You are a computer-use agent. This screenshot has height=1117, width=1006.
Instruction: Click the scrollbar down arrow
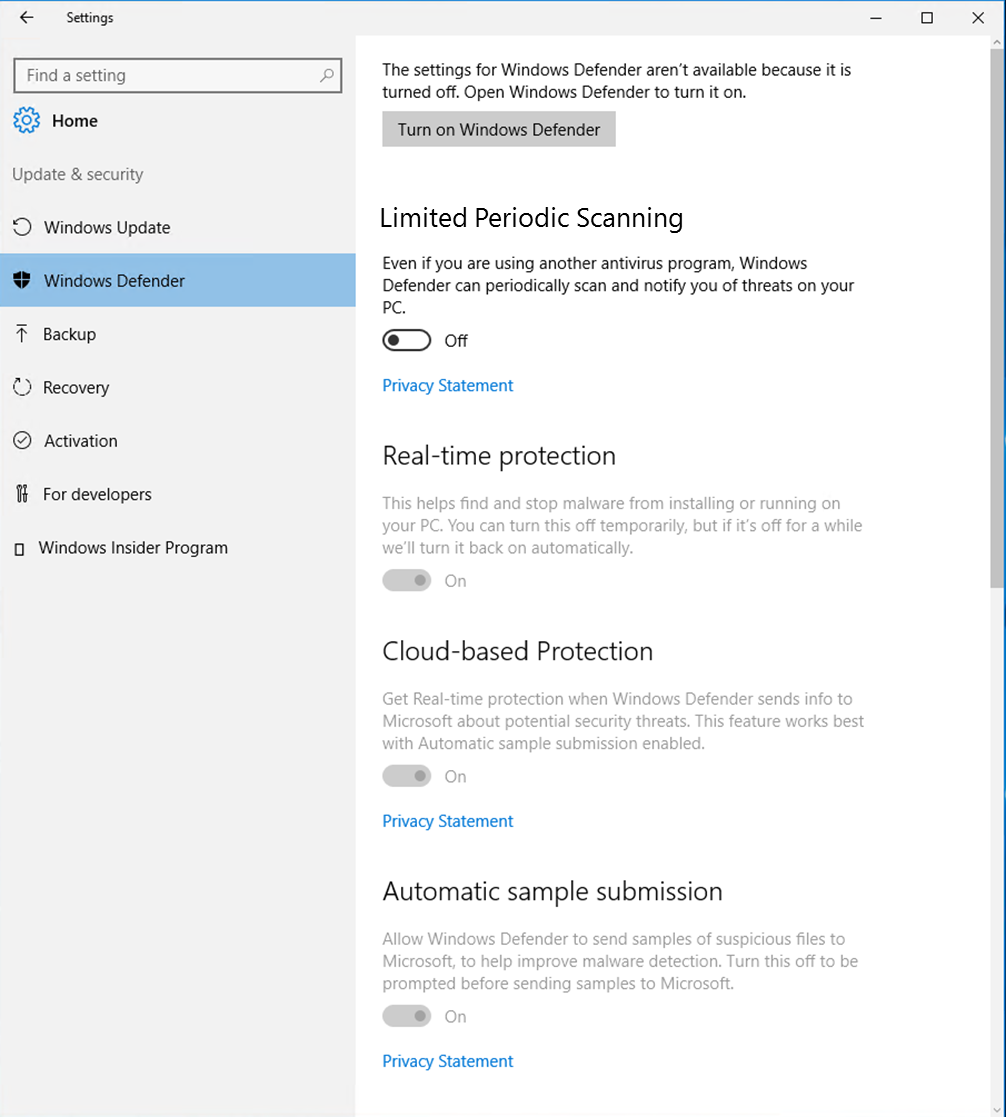coord(997,1110)
